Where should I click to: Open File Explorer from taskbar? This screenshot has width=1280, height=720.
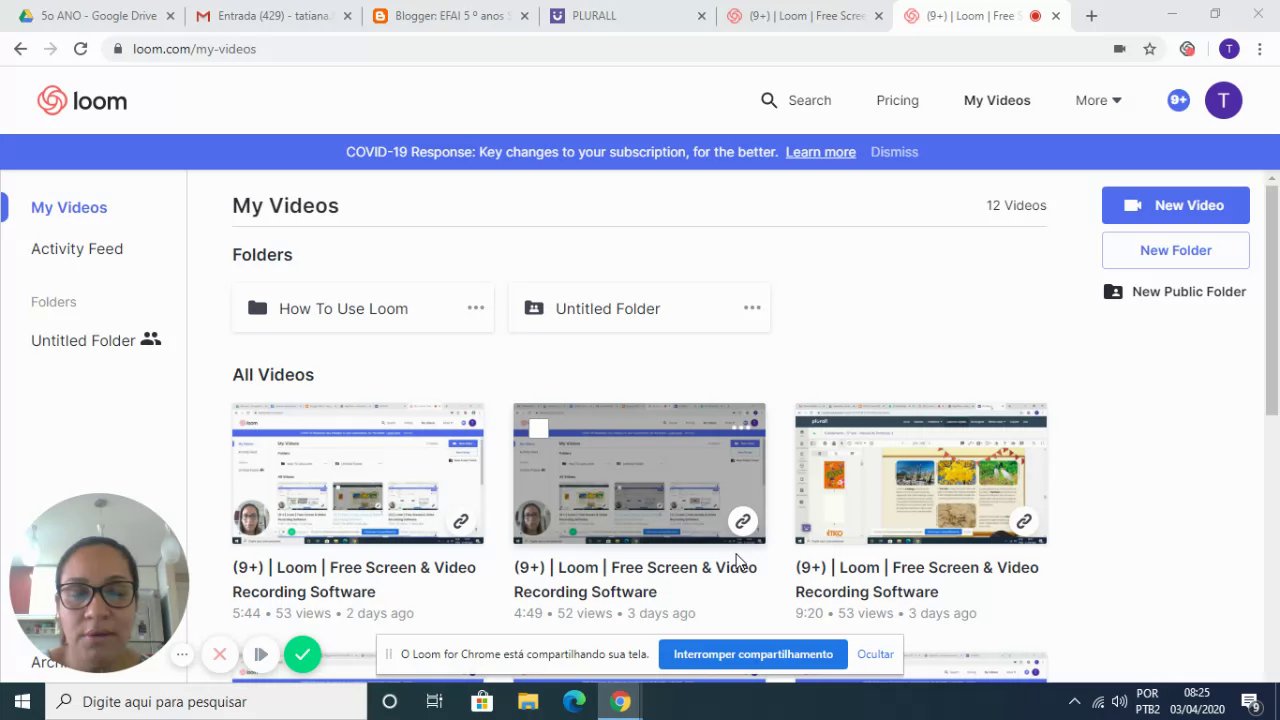pyautogui.click(x=528, y=701)
